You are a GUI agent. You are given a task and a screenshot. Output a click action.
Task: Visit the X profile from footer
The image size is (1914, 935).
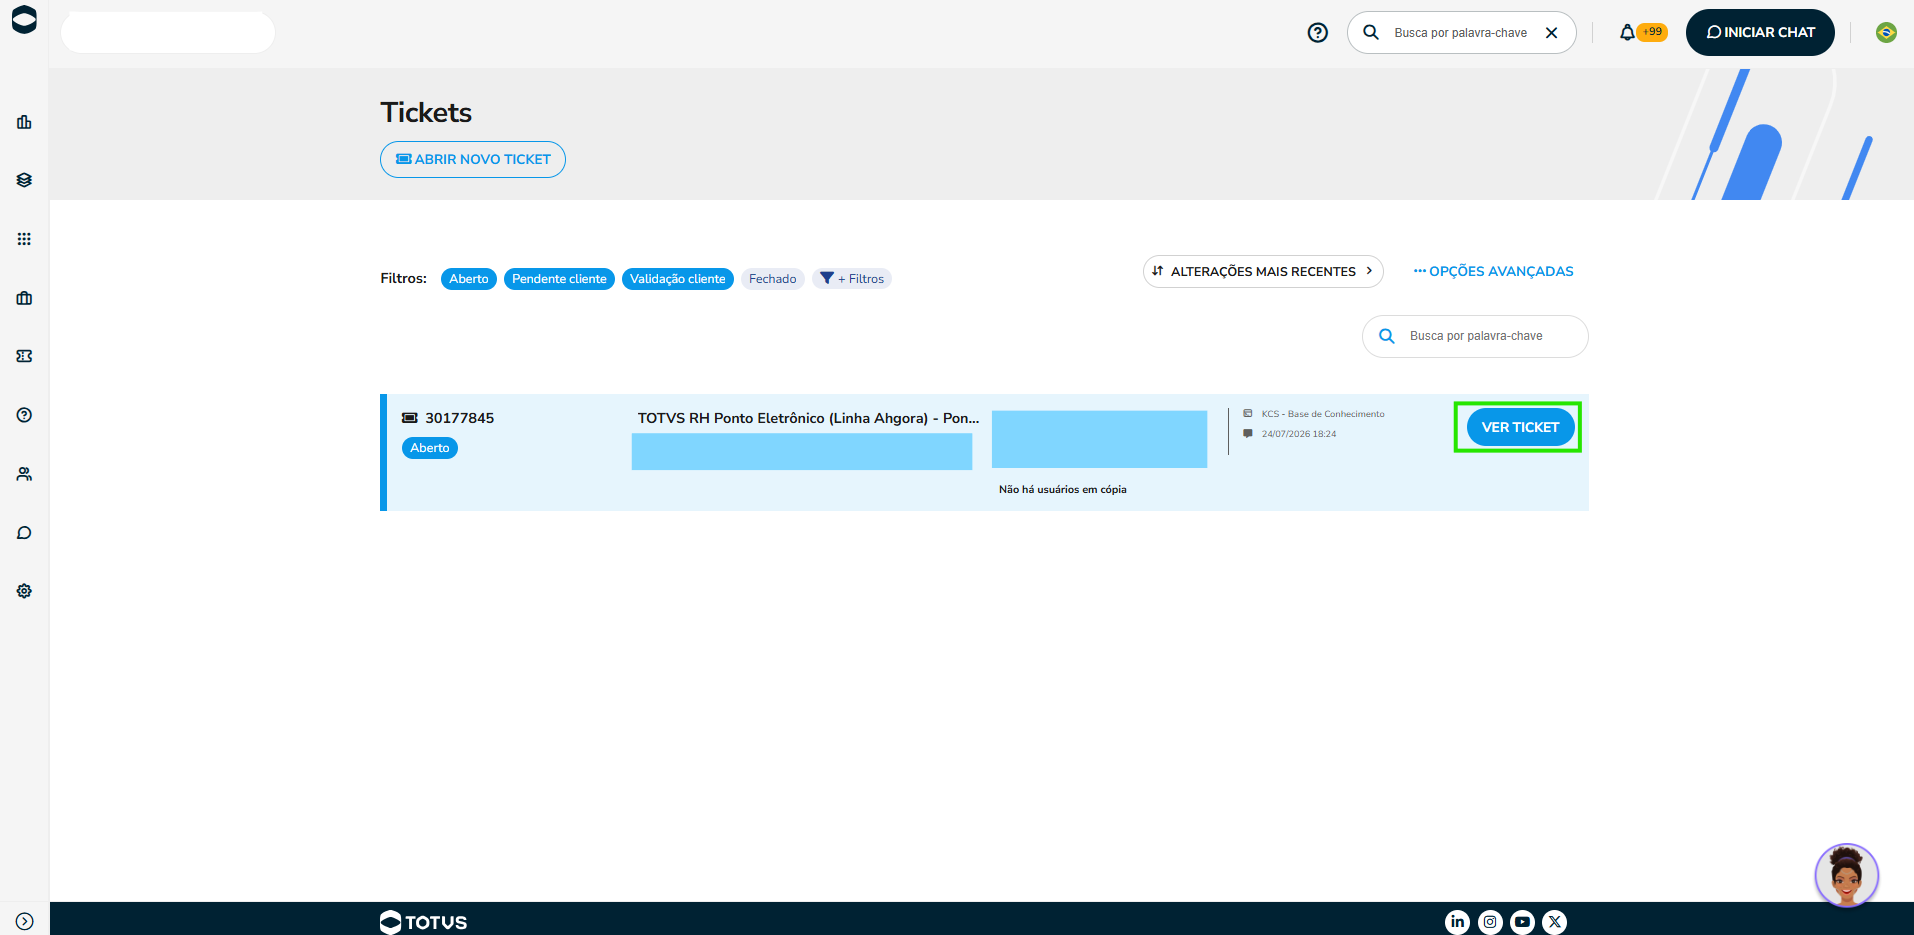(1554, 922)
